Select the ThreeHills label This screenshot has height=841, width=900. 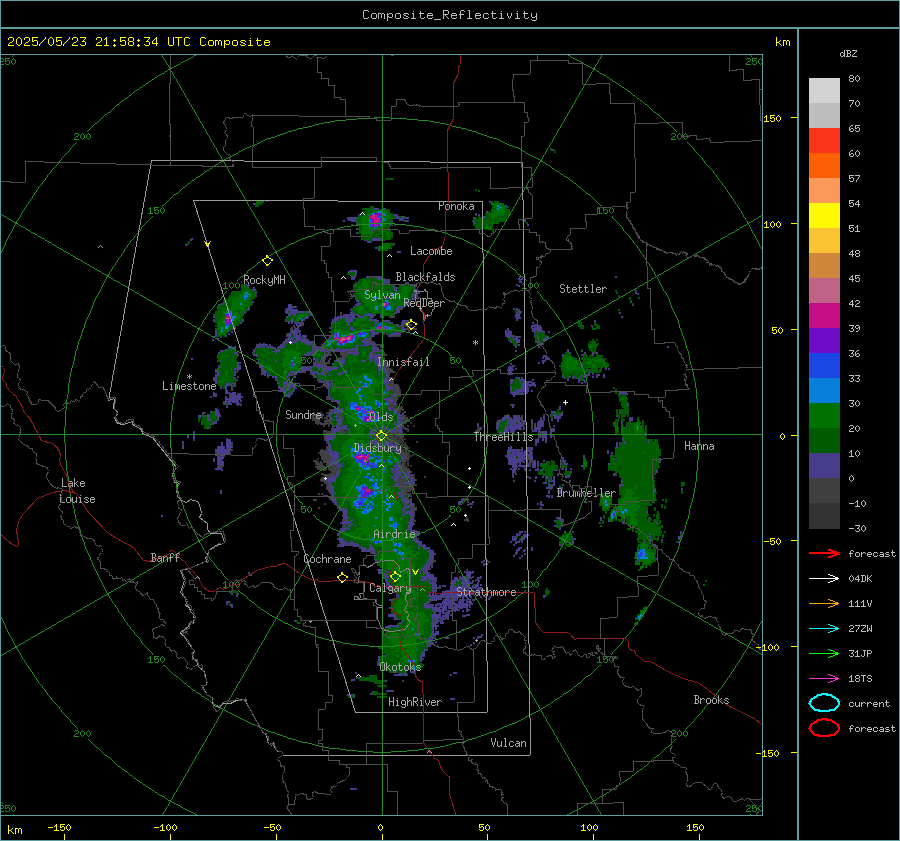(x=503, y=437)
